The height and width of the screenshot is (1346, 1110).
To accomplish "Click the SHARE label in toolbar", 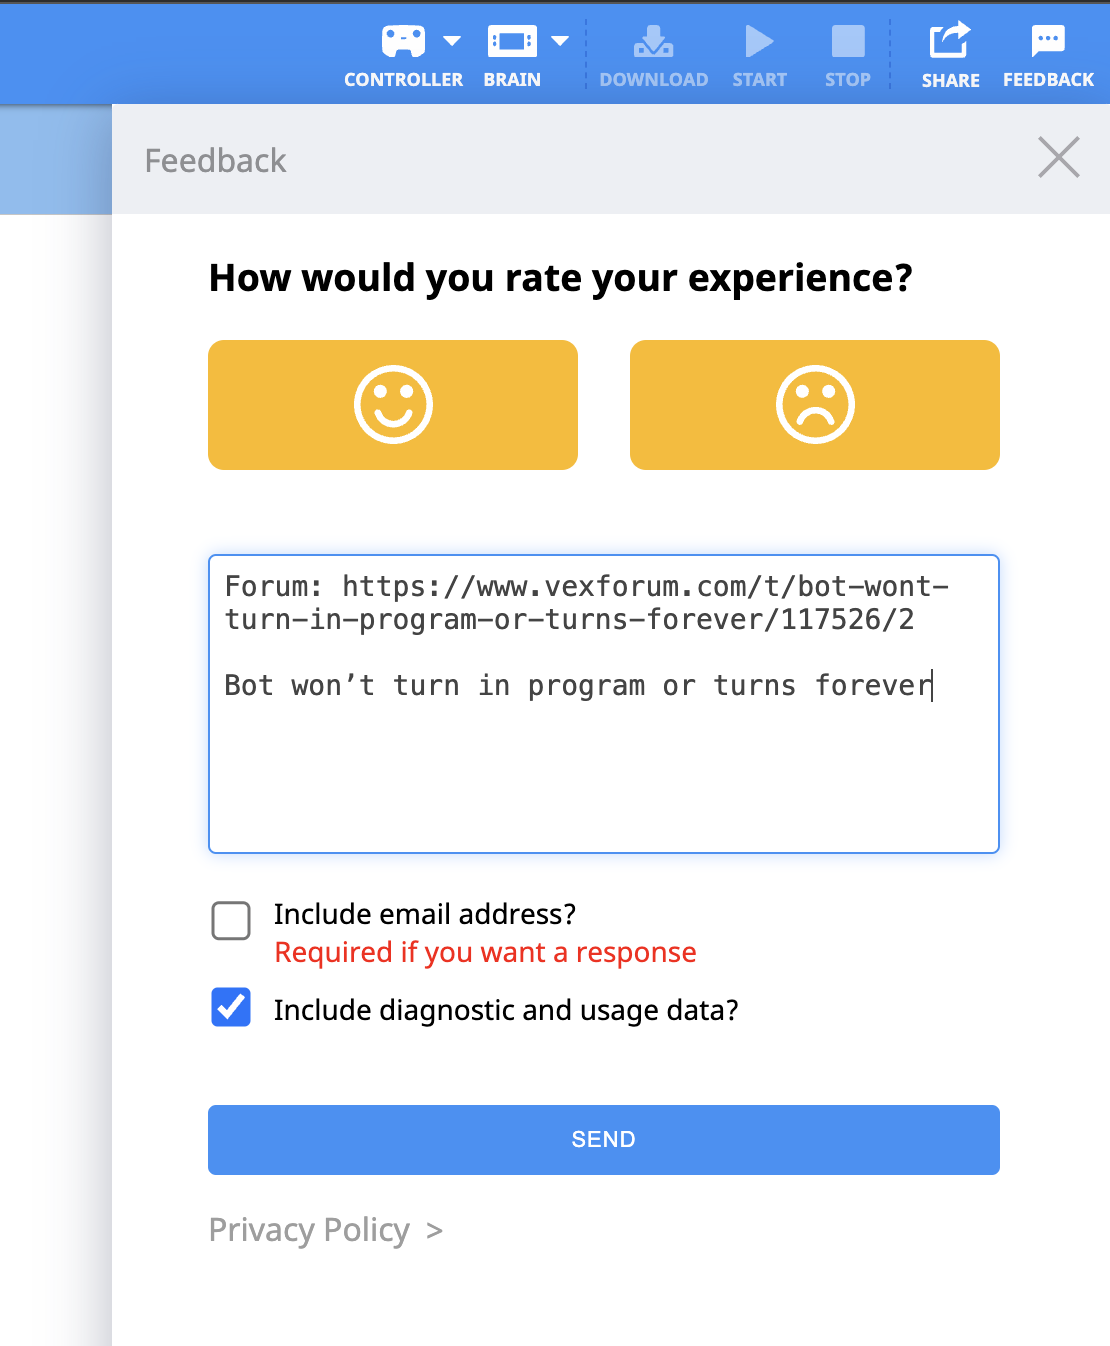I will coord(950,80).
